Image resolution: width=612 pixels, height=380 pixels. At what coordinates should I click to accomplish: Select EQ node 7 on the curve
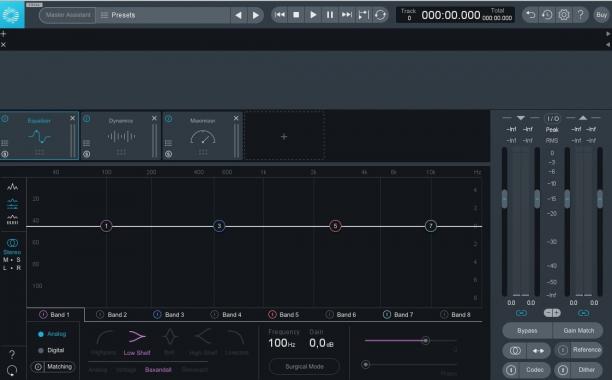(x=431, y=226)
